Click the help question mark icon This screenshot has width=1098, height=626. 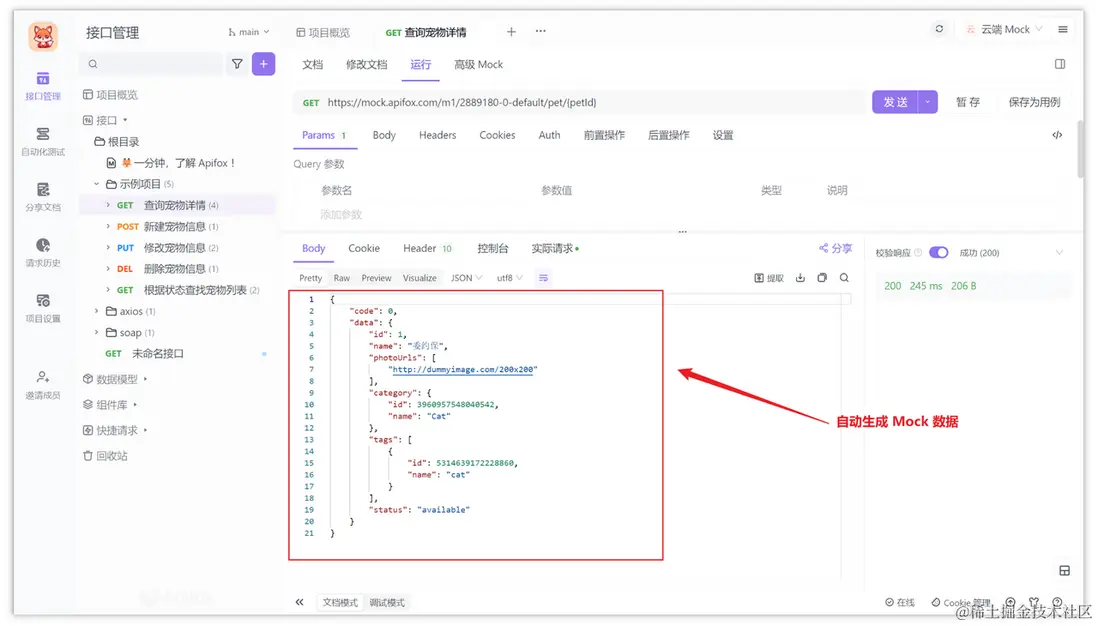coord(1057,602)
